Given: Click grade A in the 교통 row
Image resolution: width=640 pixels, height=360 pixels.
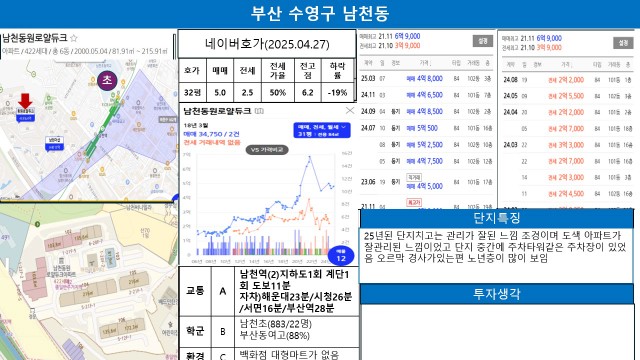Looking at the screenshot, I should point(222,291).
